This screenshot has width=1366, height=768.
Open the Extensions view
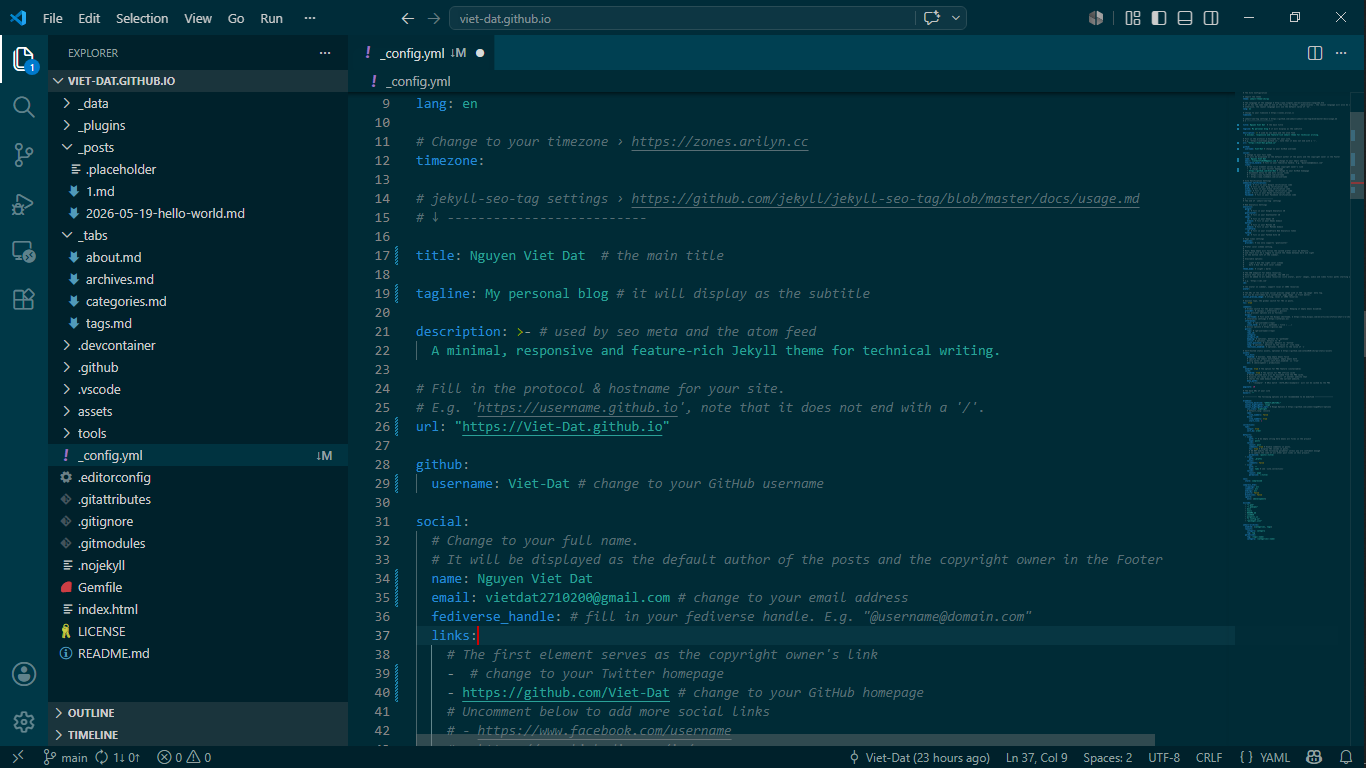tap(24, 299)
